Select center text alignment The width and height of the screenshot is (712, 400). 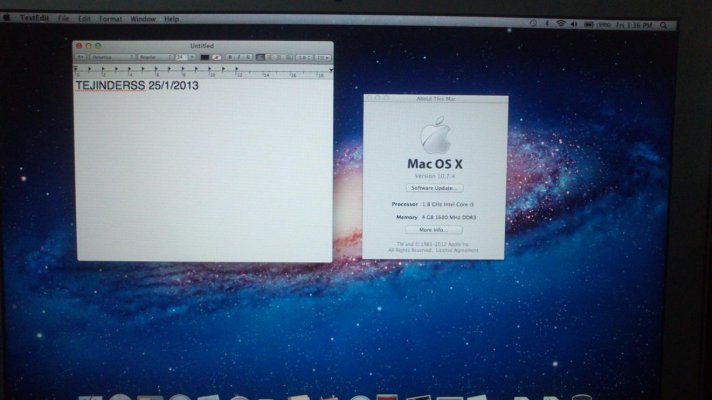[x=270, y=57]
